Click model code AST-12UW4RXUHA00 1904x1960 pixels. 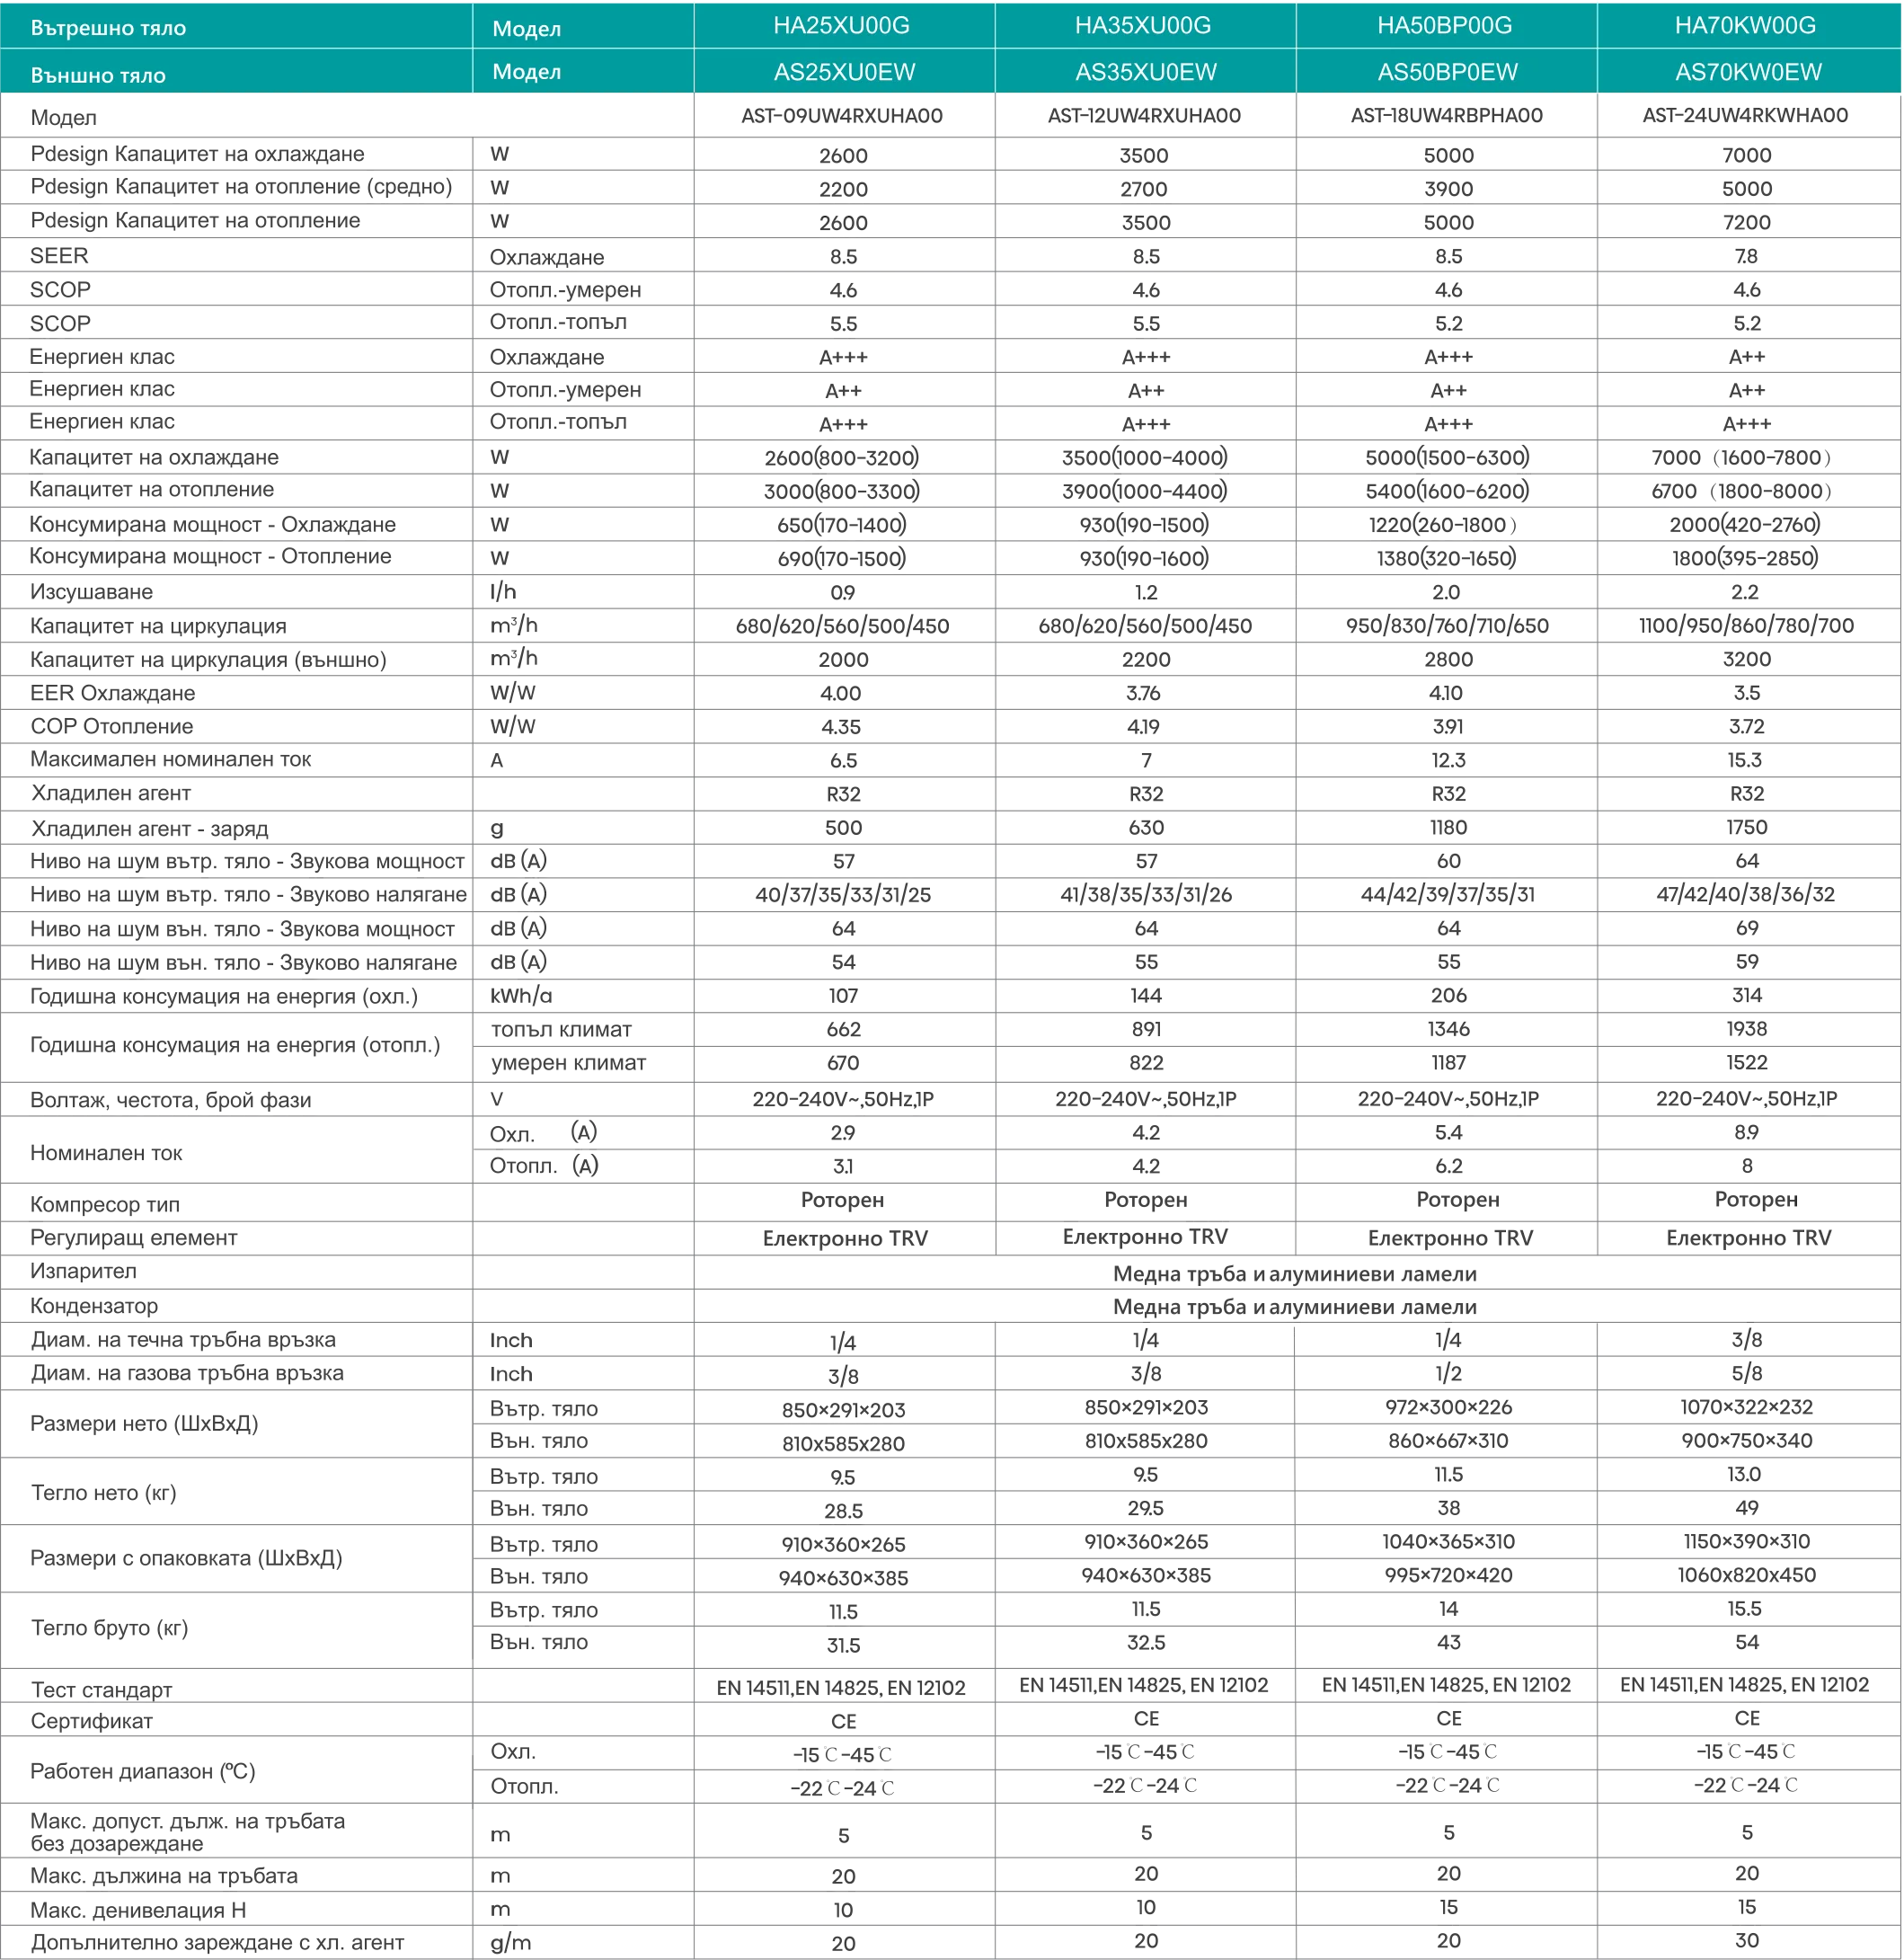coord(1144,116)
